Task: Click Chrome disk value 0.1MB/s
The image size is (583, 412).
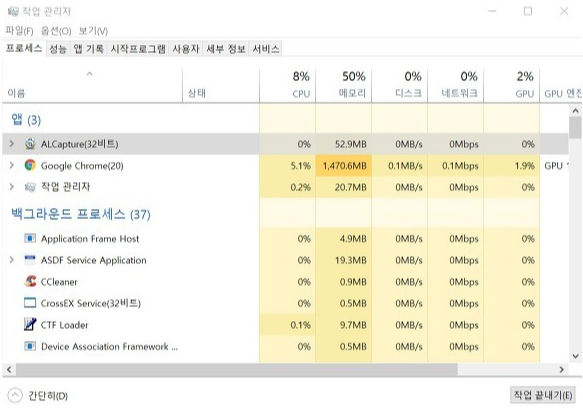Action: coord(405,165)
